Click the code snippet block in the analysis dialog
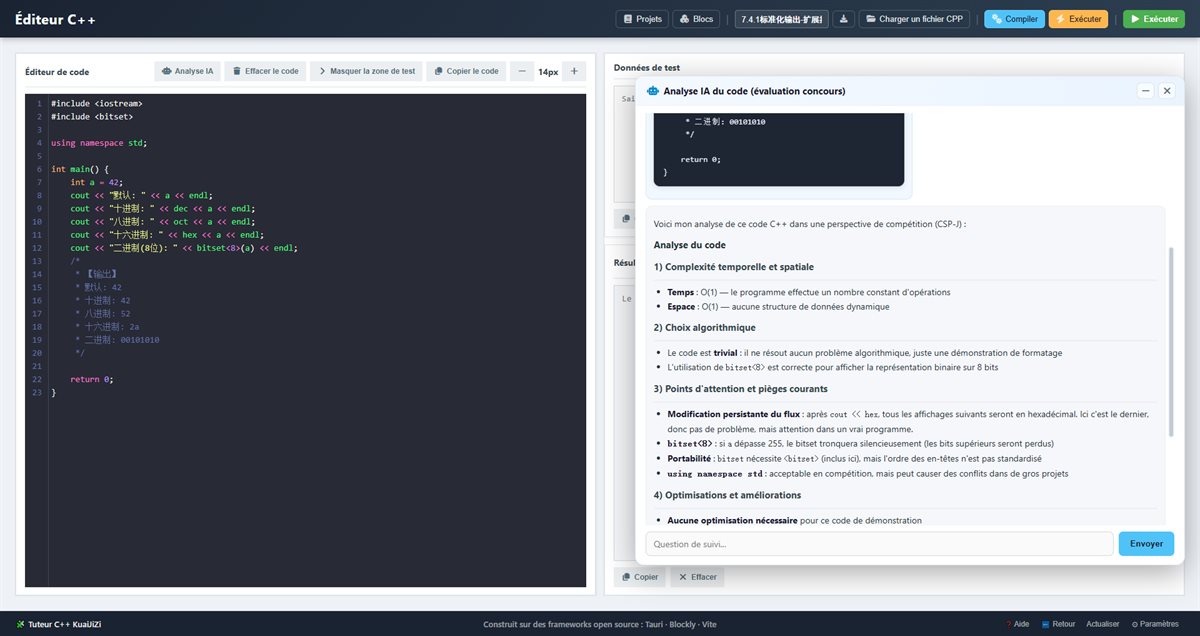 tap(778, 148)
